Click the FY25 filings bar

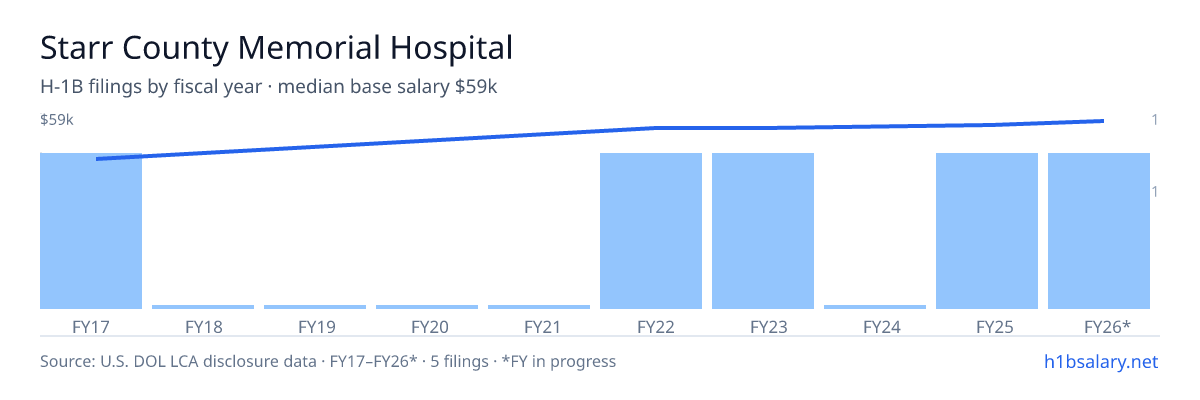click(987, 231)
